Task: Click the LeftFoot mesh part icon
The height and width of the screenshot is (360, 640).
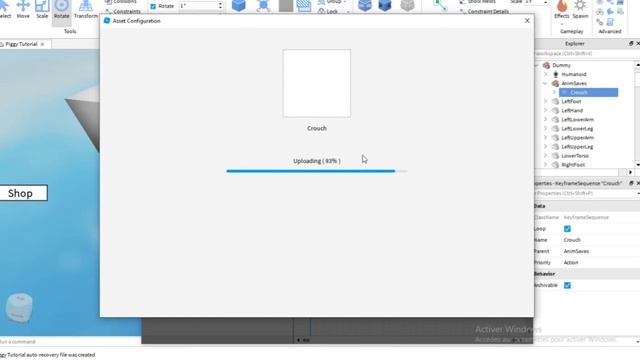Action: (x=555, y=101)
